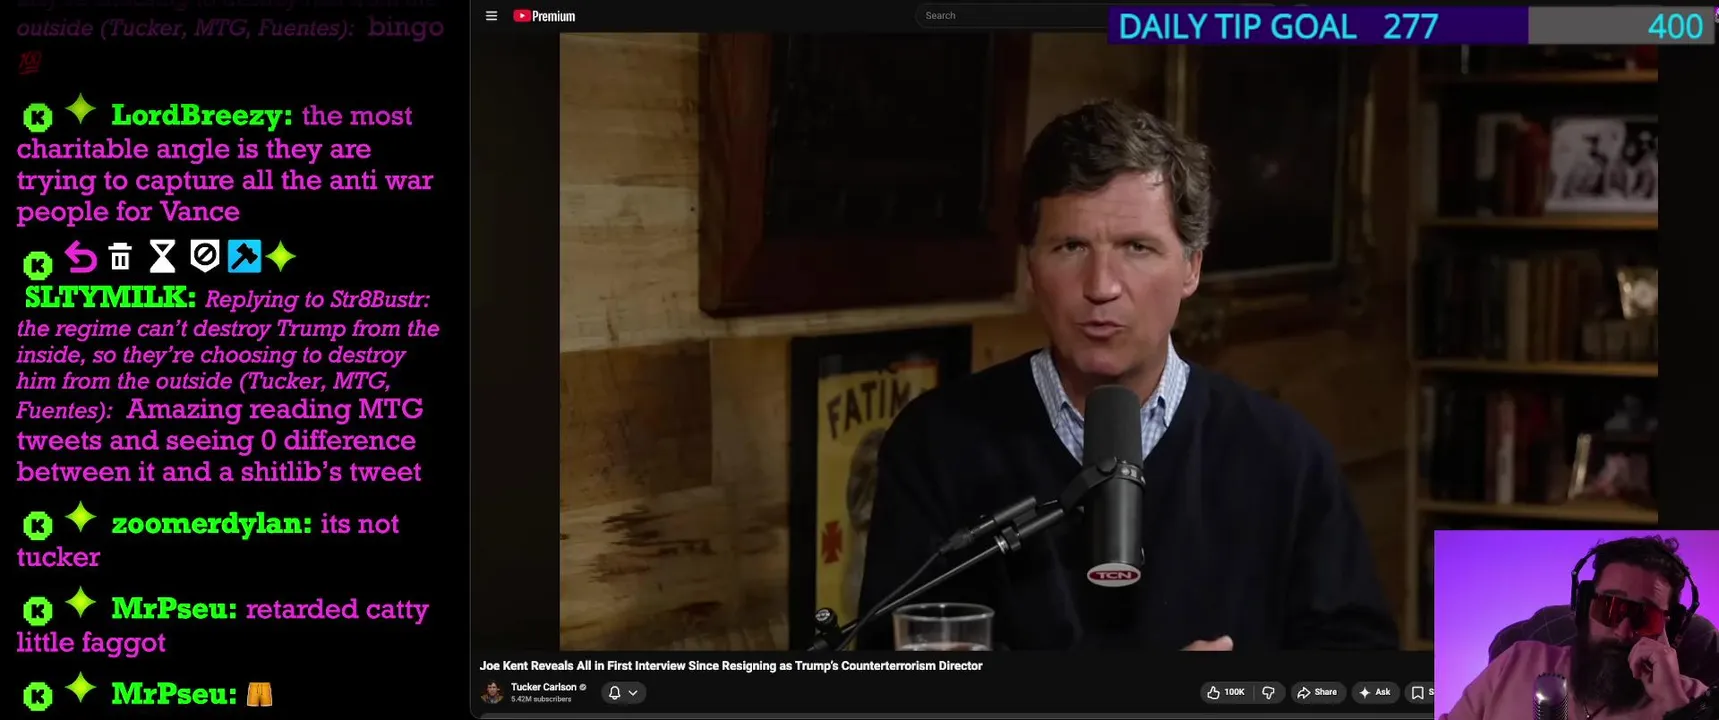Click the green star badge after hammer icon
Screen dimensions: 1719x720
pyautogui.click(x=281, y=257)
